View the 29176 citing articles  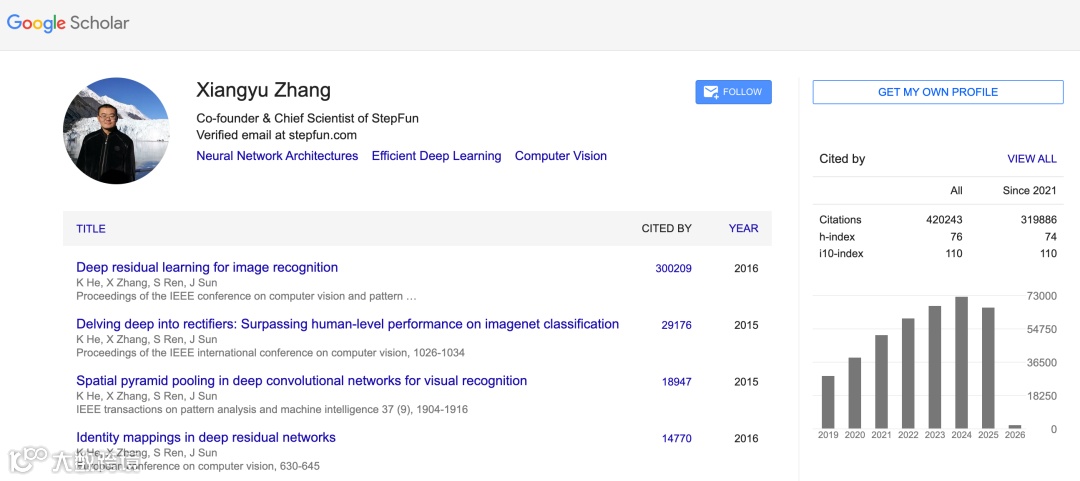(x=676, y=325)
